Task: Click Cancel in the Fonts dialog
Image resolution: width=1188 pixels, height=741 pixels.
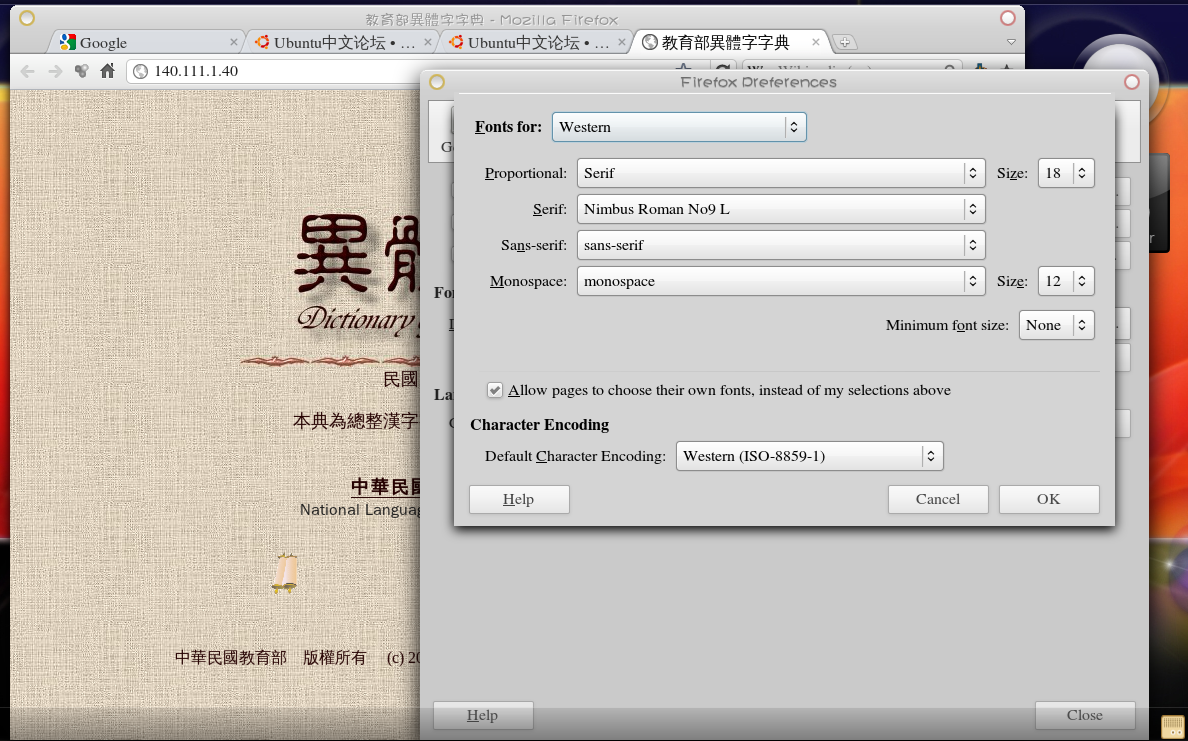Action: [x=938, y=499]
